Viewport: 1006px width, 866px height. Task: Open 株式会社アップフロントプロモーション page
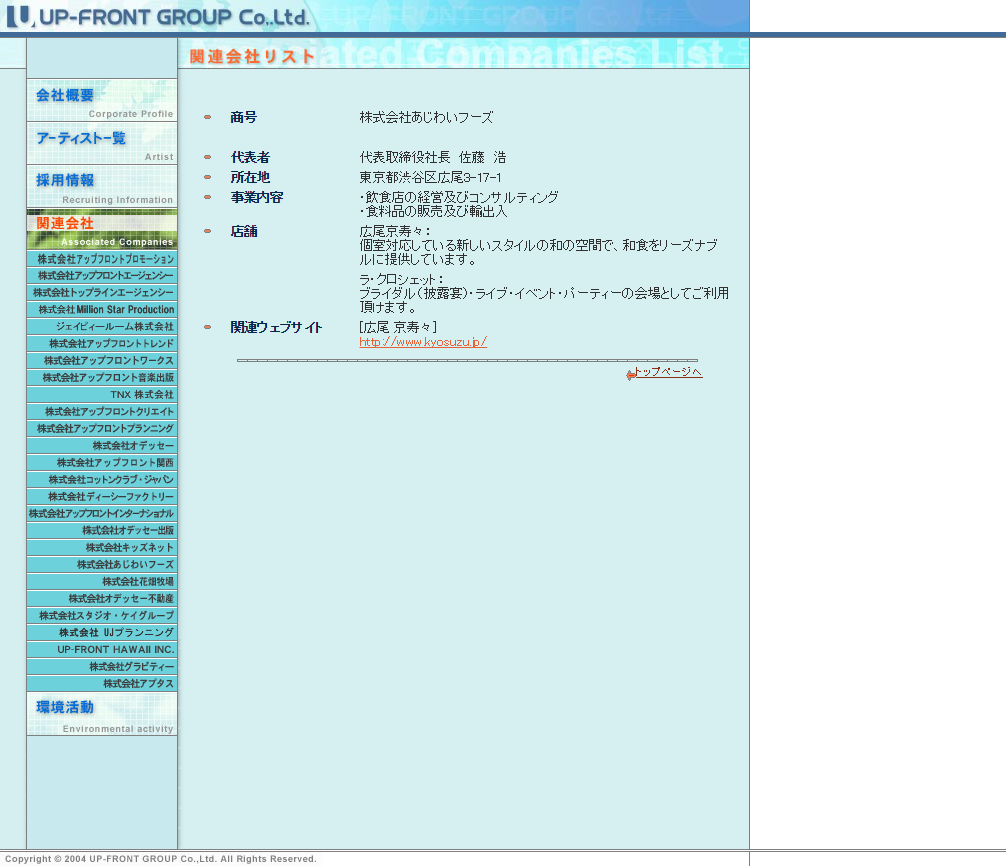102,259
